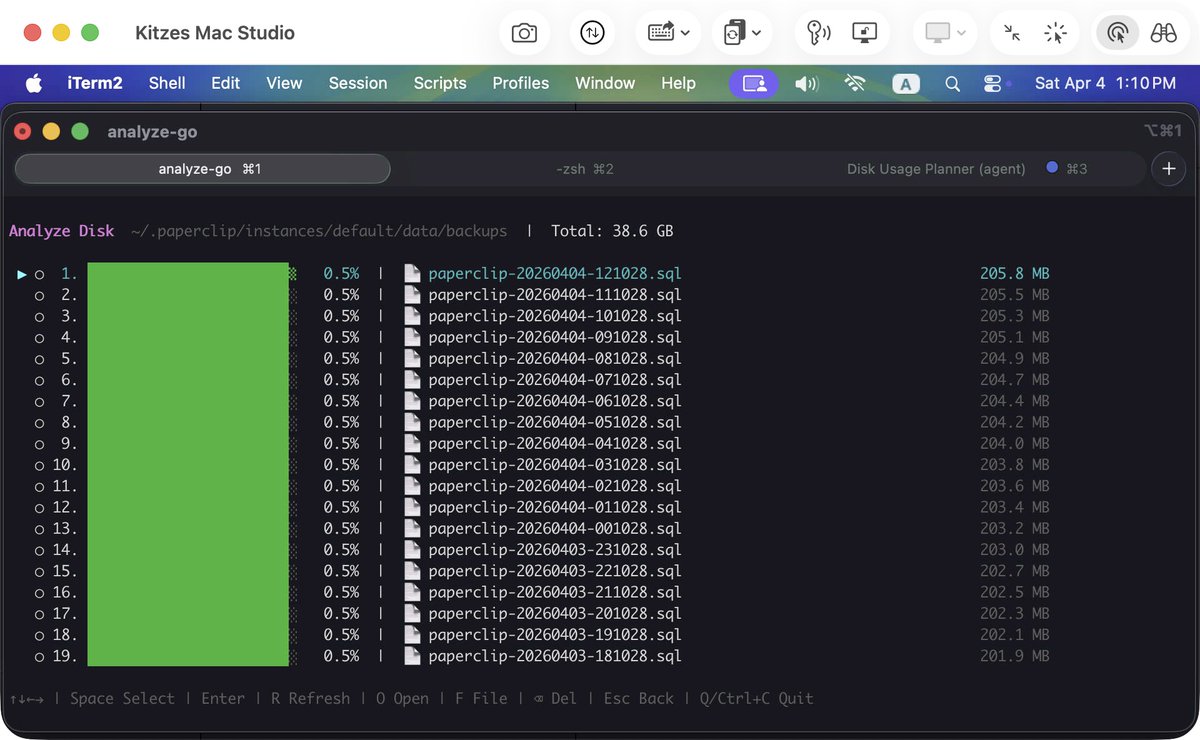The width and height of the screenshot is (1200, 740).
Task: Click the 205.8 MB size value
Action: click(1014, 273)
